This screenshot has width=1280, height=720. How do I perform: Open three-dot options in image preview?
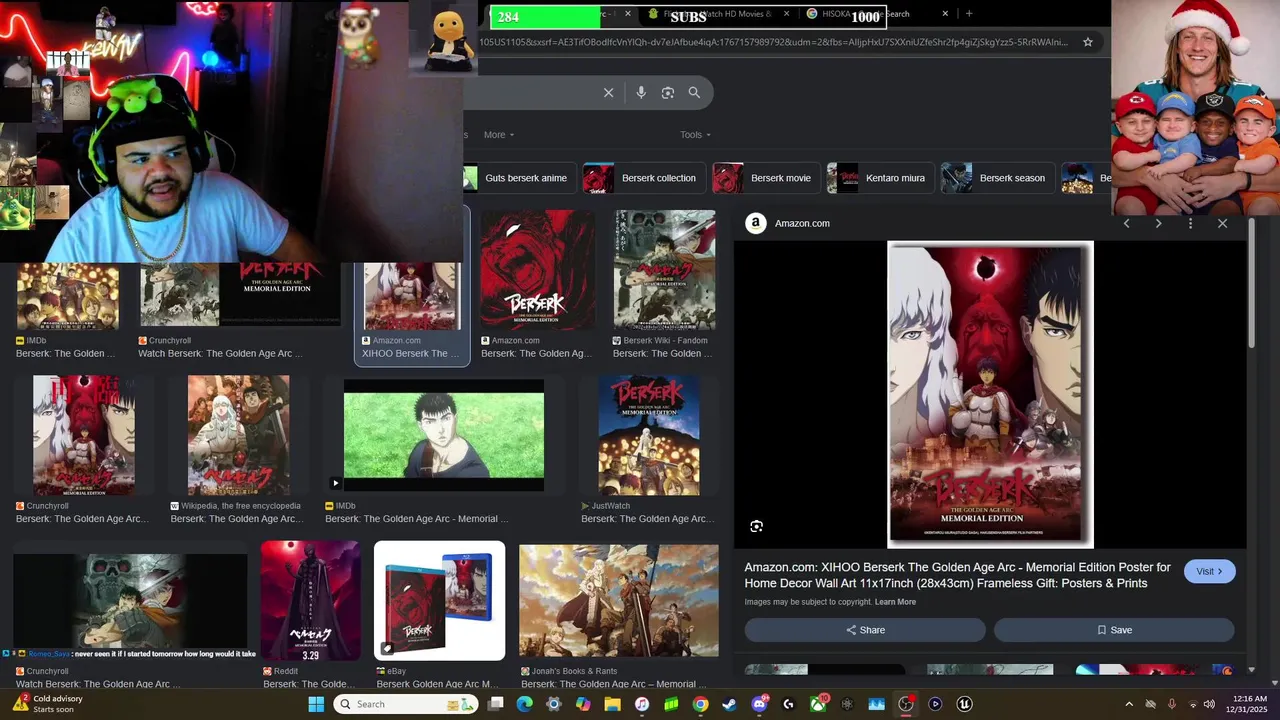click(1190, 223)
